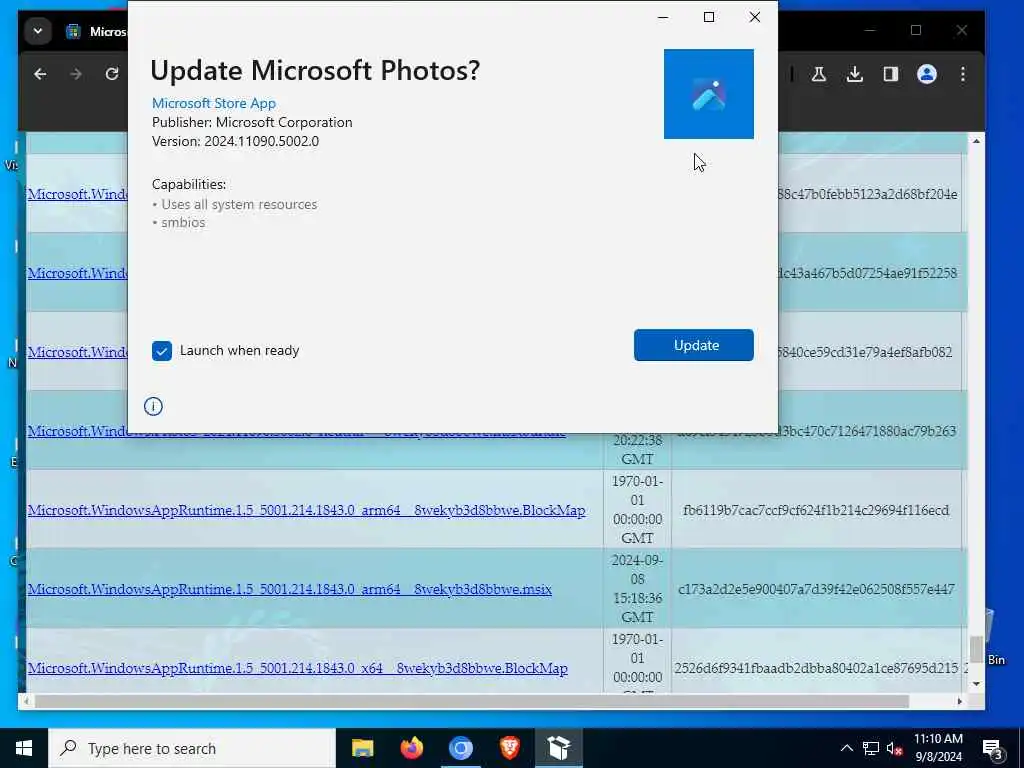Click the horizontal scrollbar right arrow

click(959, 701)
